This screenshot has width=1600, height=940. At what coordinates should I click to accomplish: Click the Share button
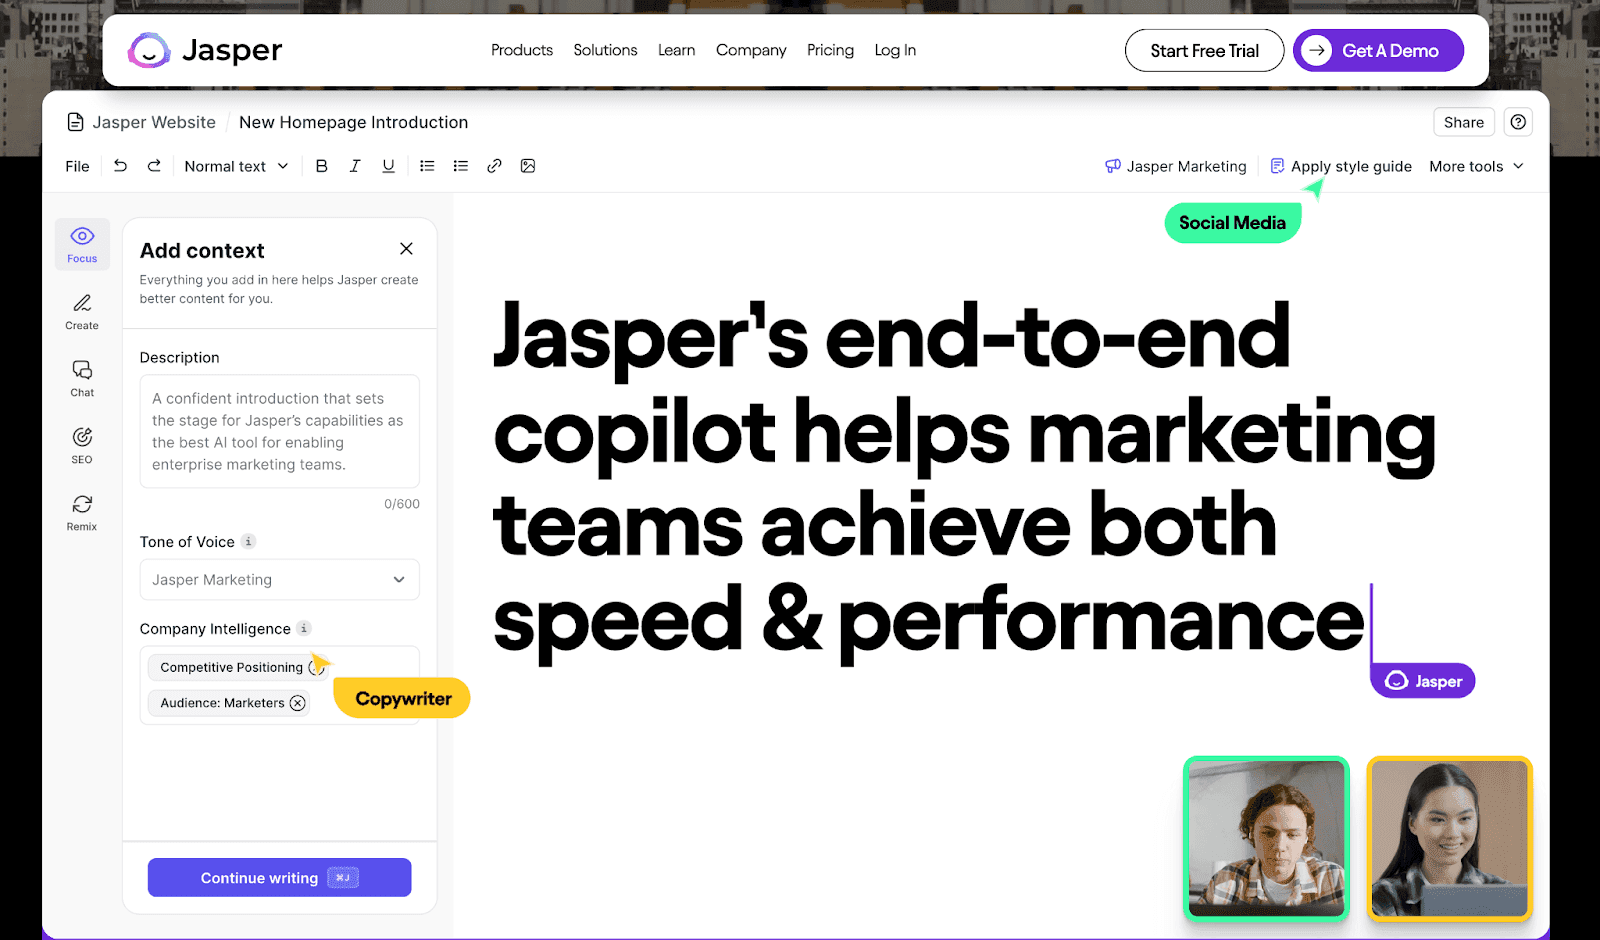(1464, 122)
